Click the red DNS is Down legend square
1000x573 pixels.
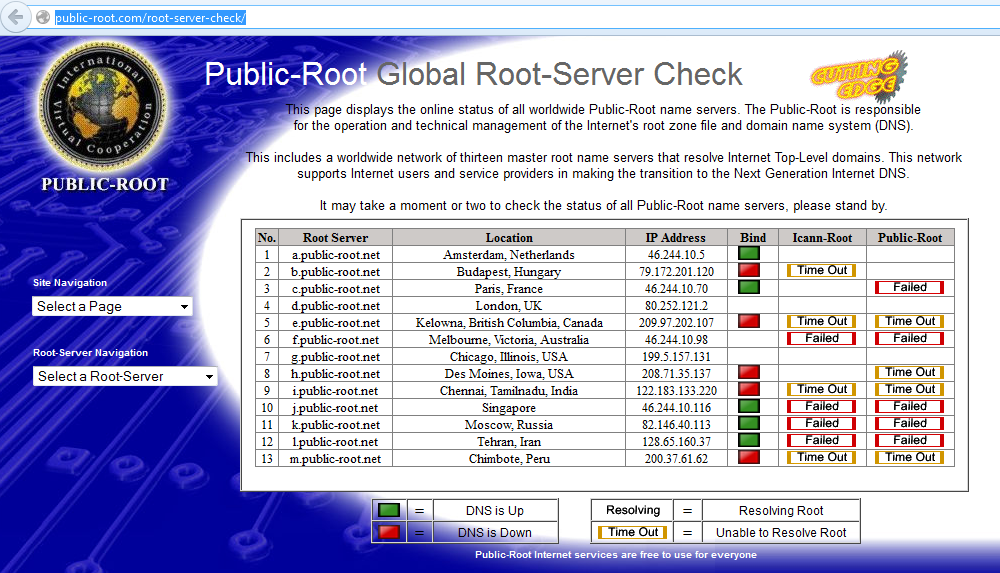(389, 532)
